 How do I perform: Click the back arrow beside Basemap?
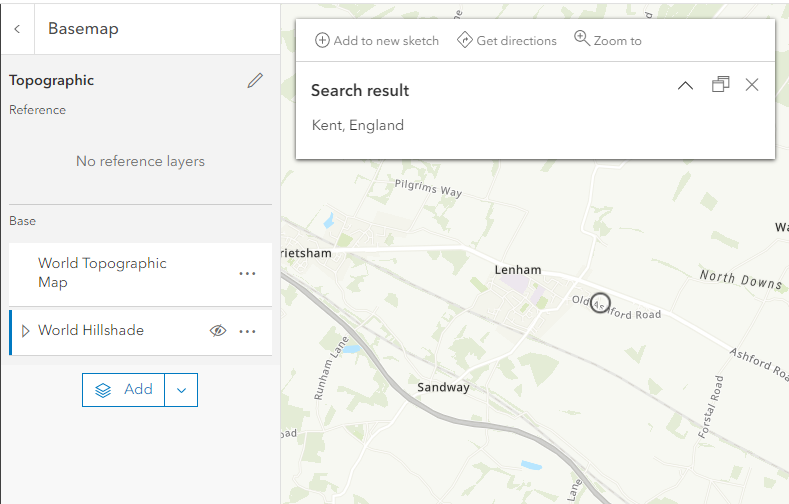pyautogui.click(x=17, y=29)
